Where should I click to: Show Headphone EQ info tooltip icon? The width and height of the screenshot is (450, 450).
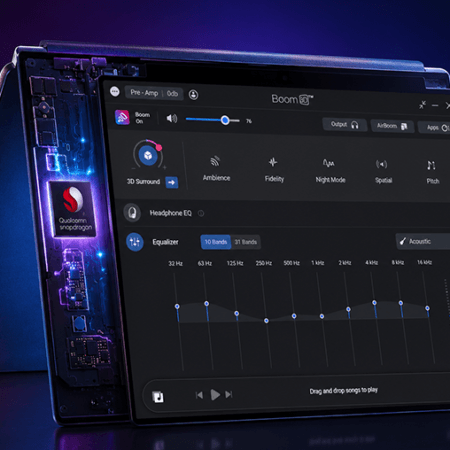[201, 213]
